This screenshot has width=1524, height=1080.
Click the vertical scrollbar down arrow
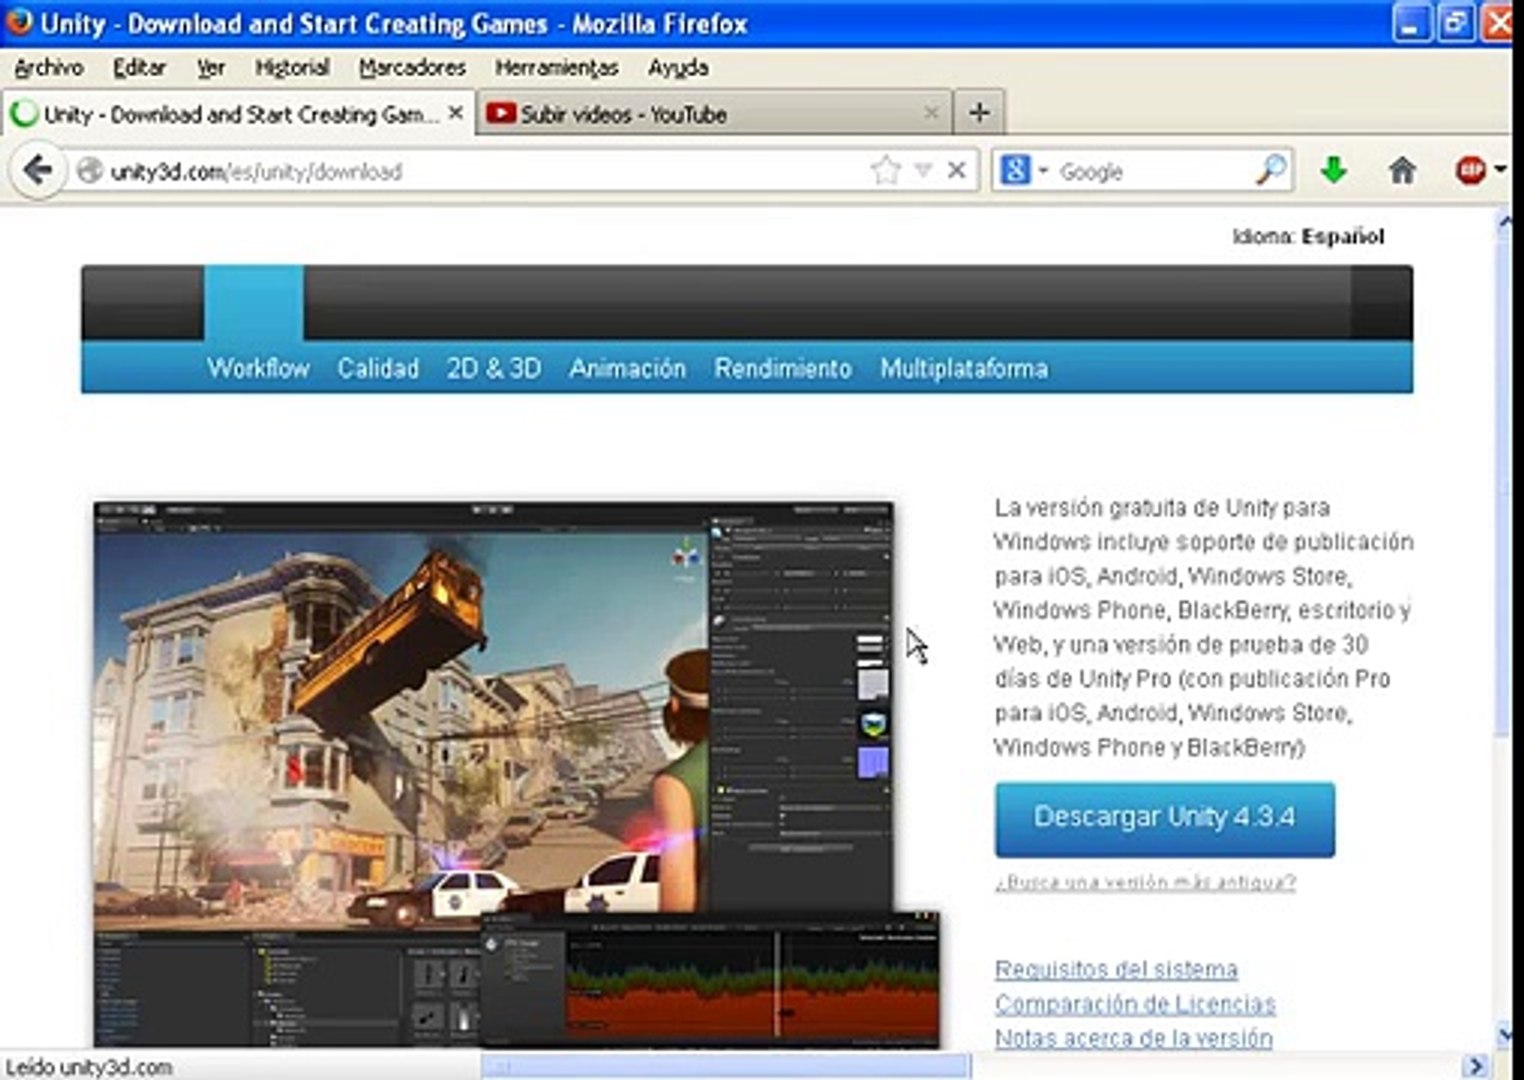[1503, 1034]
